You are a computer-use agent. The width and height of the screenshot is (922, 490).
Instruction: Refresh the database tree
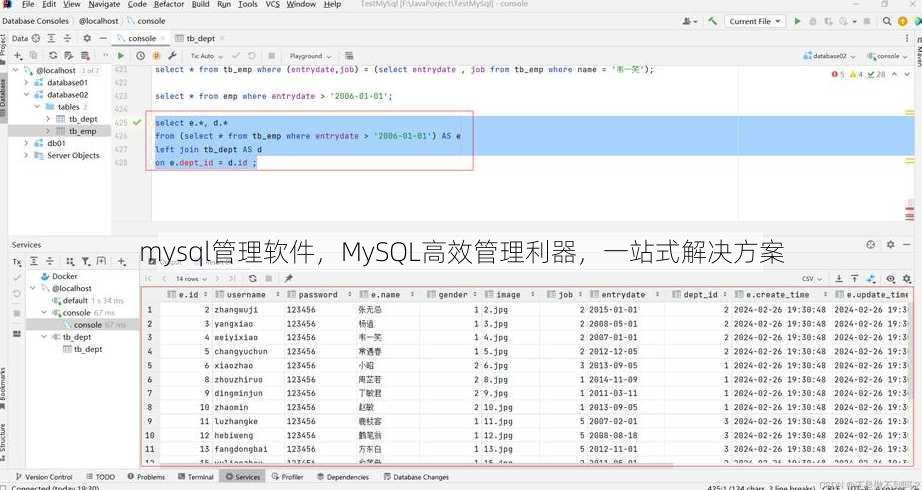53,56
